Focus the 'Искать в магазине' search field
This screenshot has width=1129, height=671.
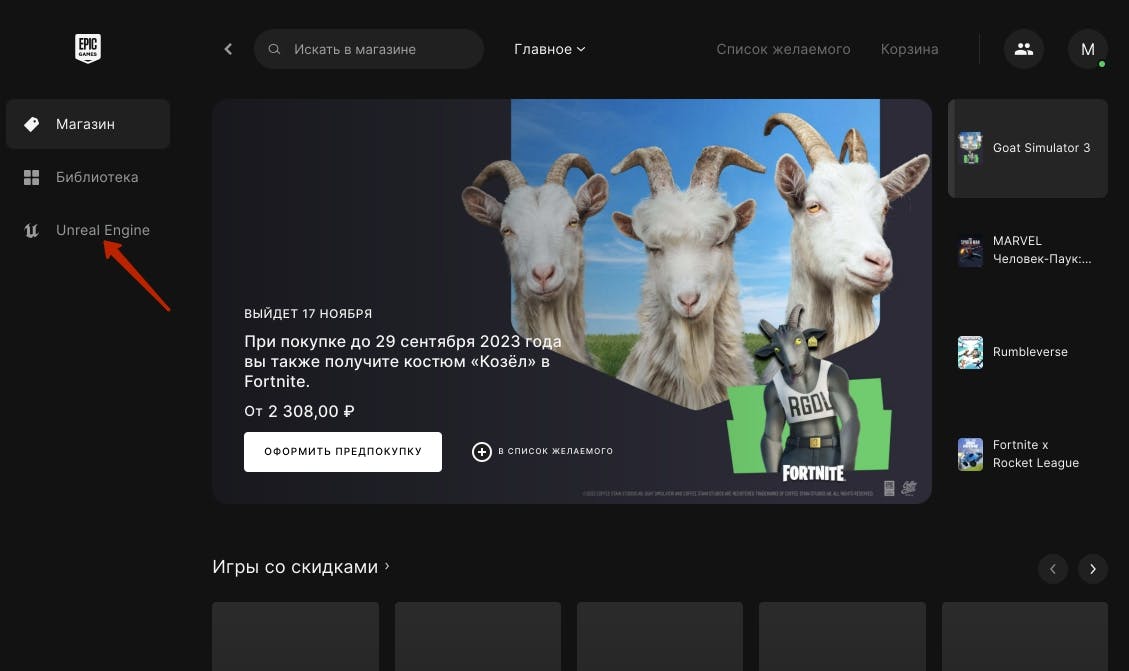click(369, 49)
